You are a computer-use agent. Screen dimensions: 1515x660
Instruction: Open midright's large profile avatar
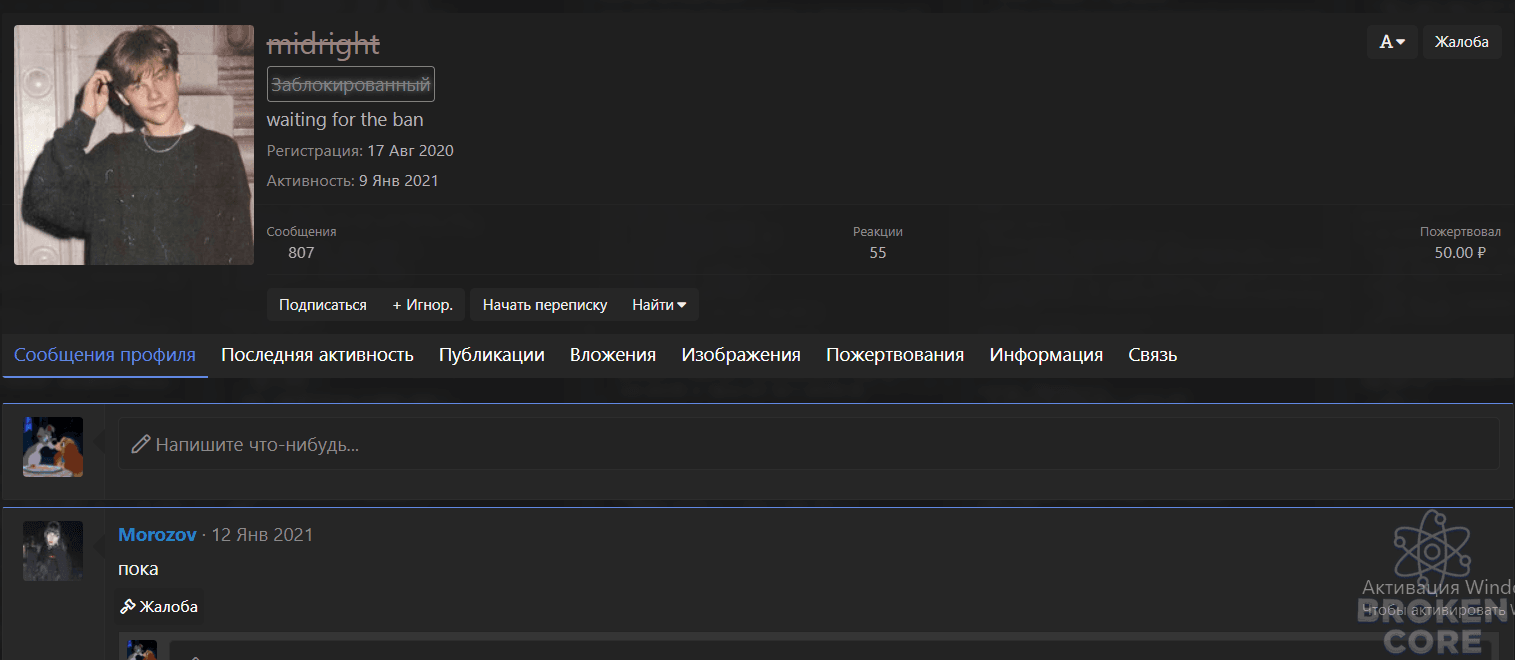point(134,145)
